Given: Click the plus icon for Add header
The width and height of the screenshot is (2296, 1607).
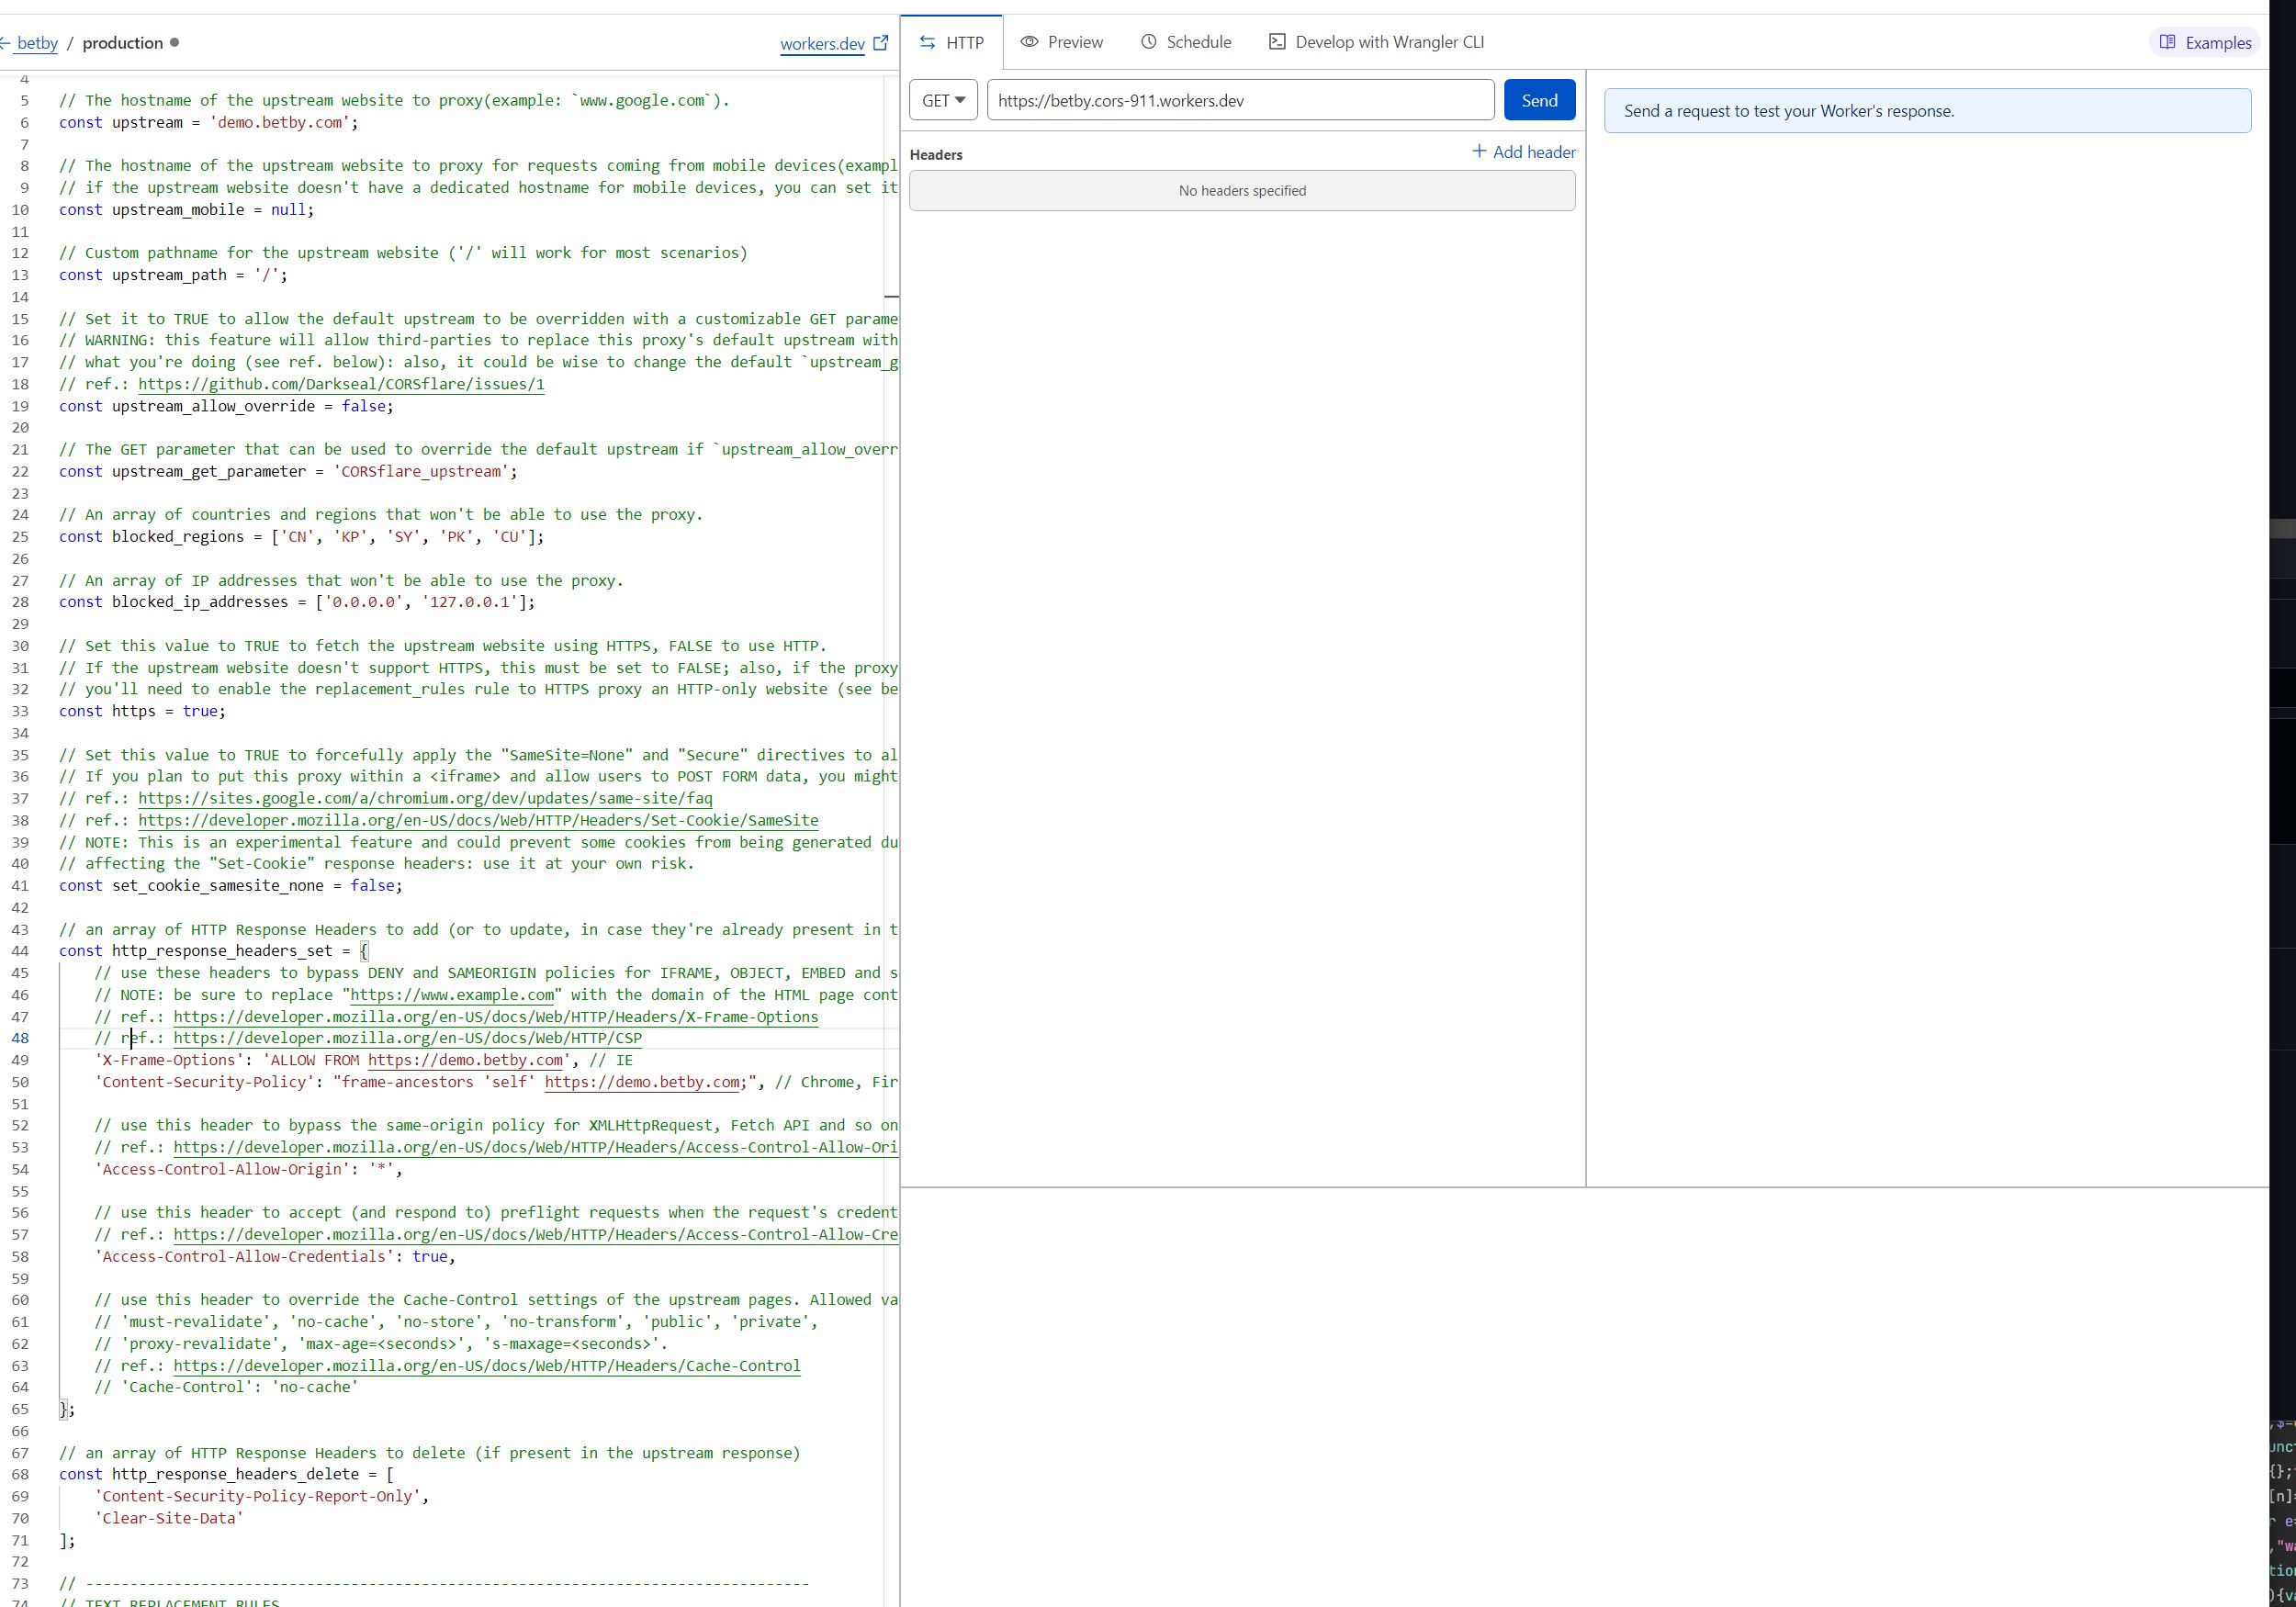Looking at the screenshot, I should (x=1479, y=151).
